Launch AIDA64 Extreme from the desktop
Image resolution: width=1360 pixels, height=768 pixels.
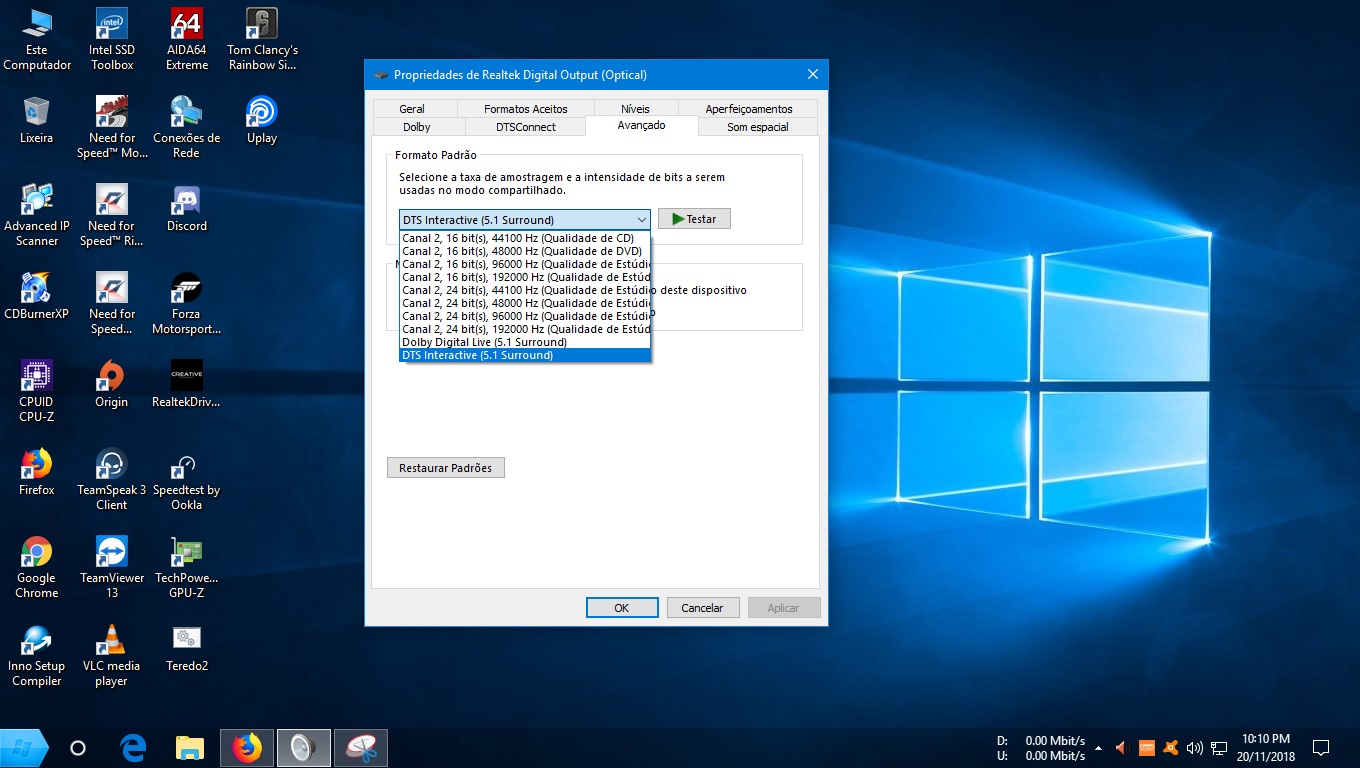[x=187, y=40]
